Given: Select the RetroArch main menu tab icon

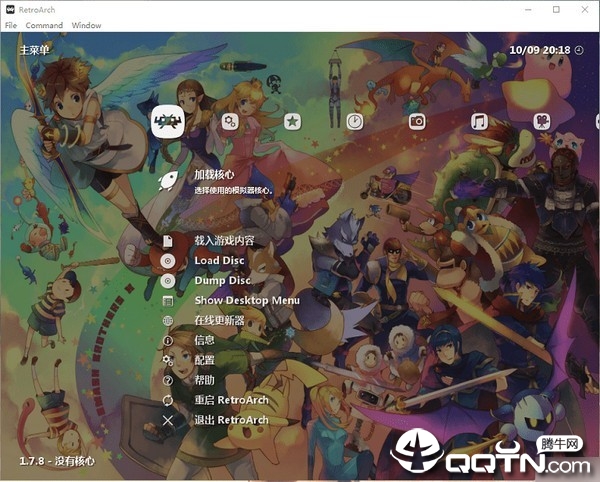Looking at the screenshot, I should click(168, 122).
